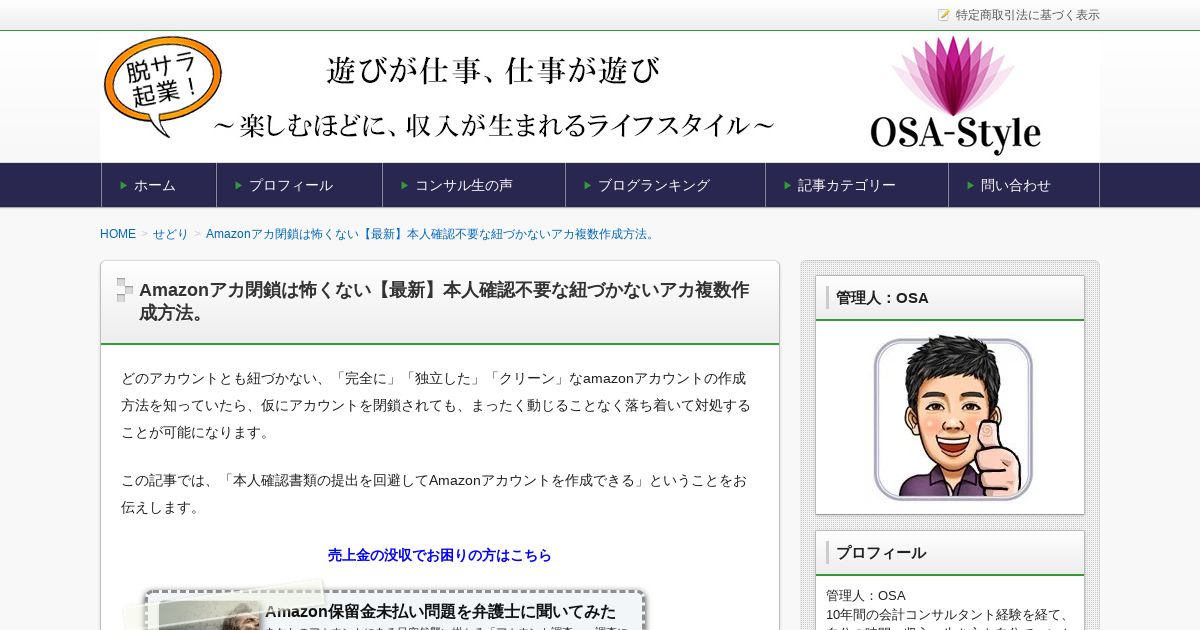Image resolution: width=1200 pixels, height=630 pixels.
Task: Open the プロフィール menu item
Action: (300, 185)
